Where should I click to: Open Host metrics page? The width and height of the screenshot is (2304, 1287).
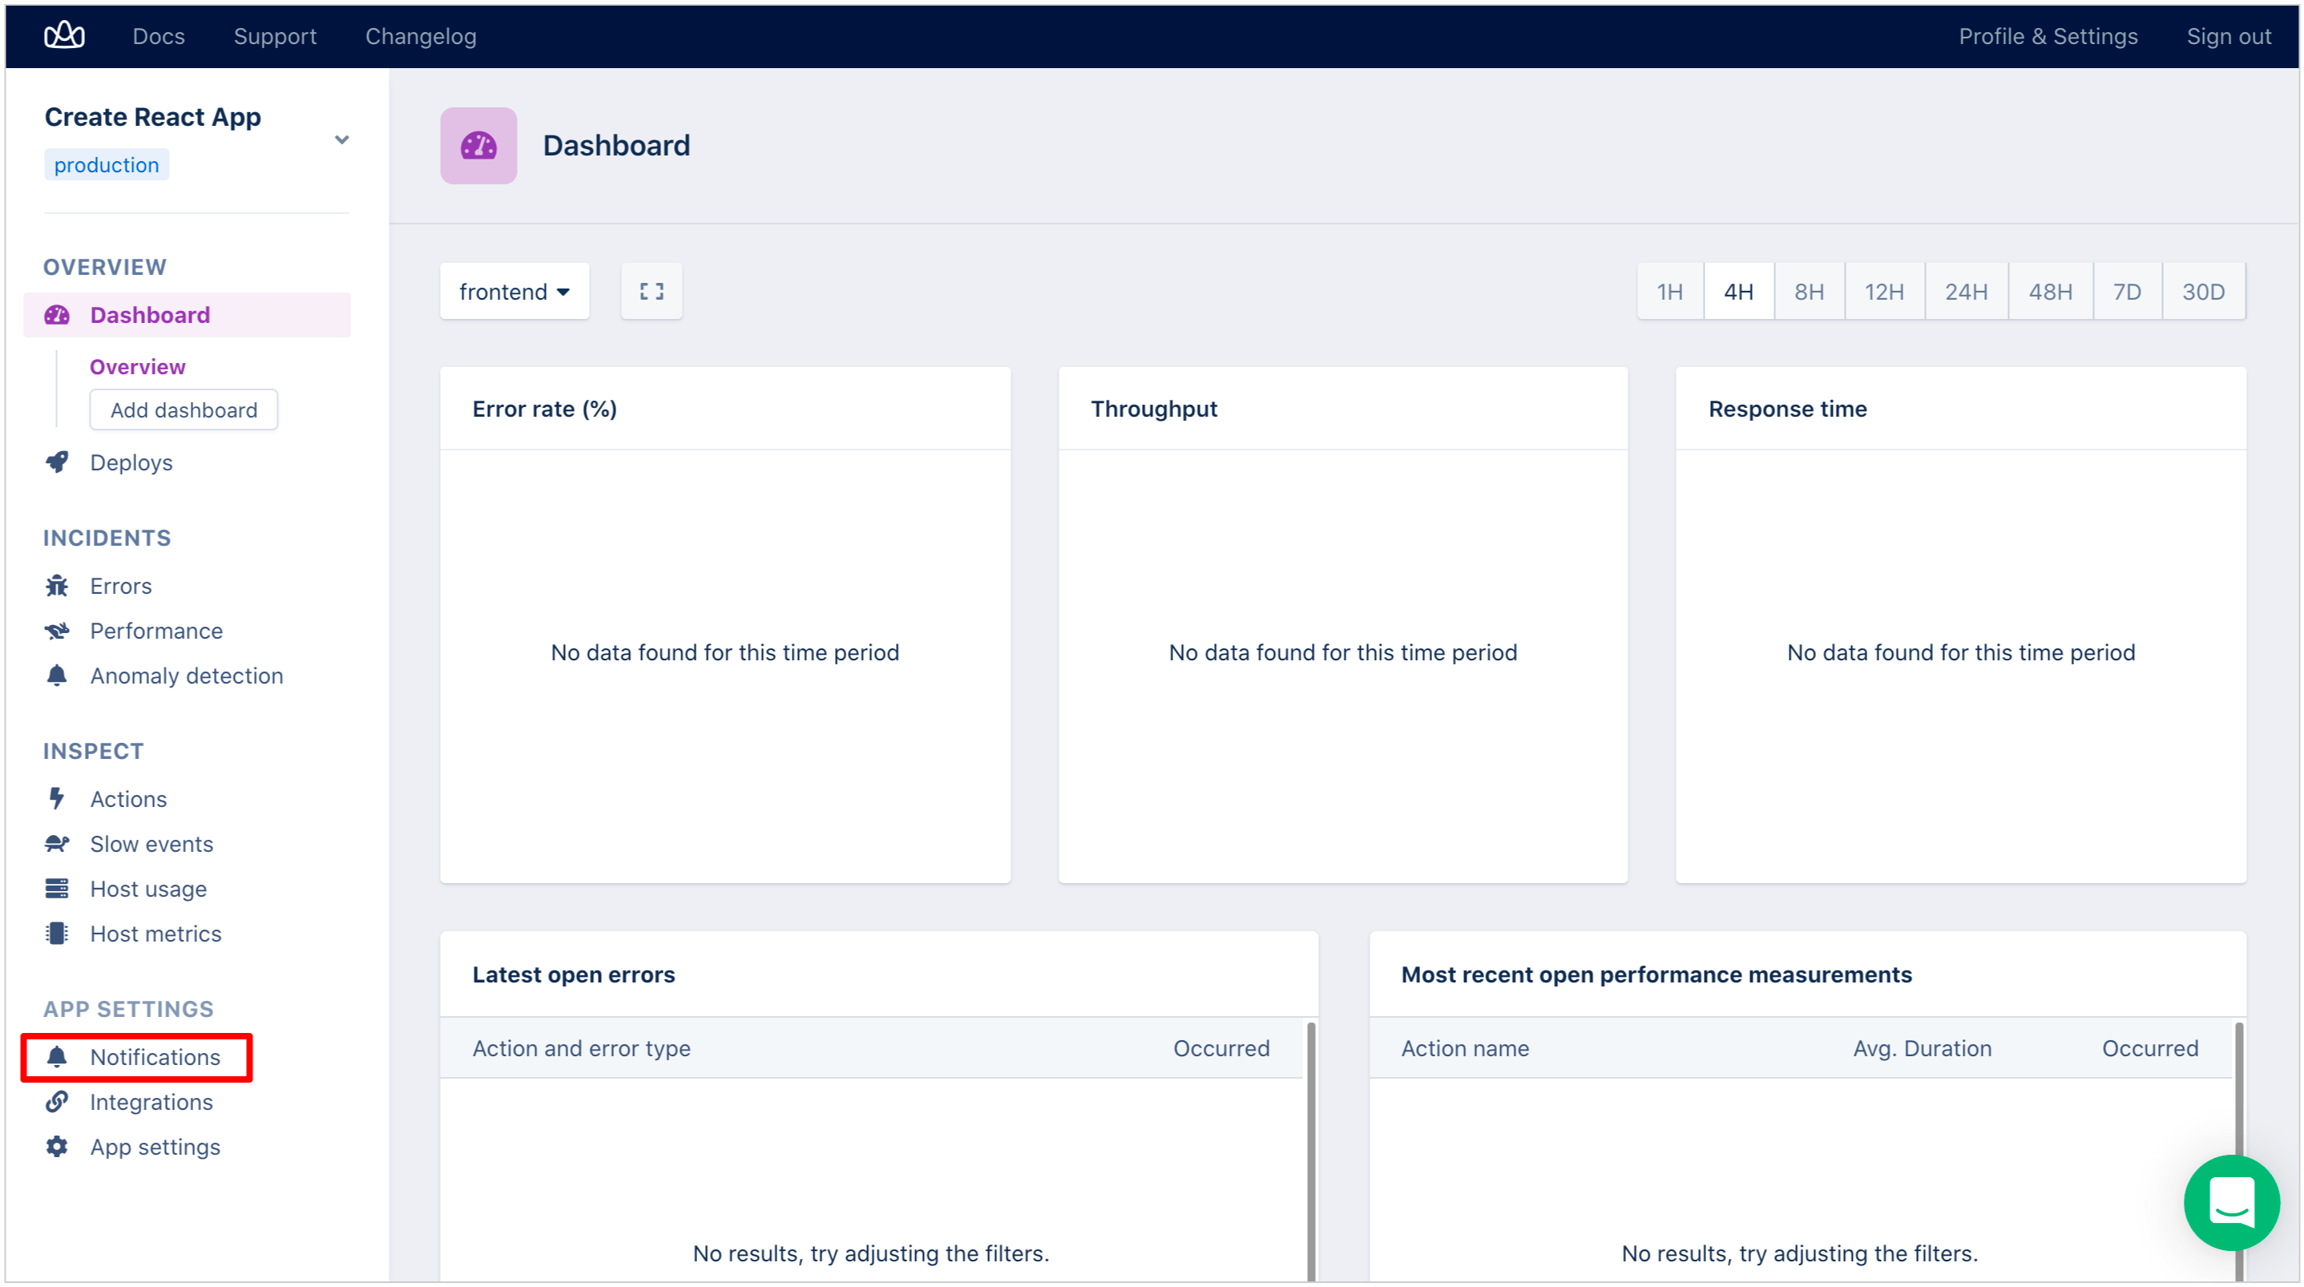(x=156, y=934)
